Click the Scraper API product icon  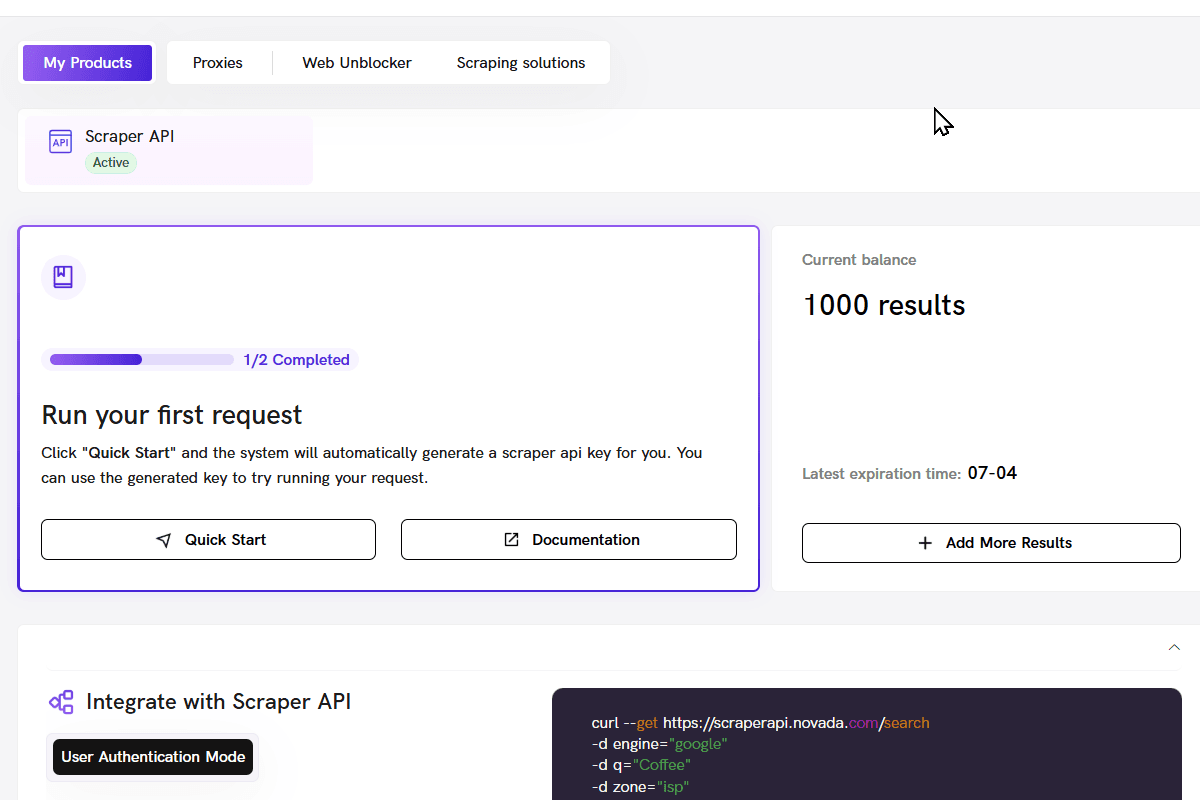61,141
